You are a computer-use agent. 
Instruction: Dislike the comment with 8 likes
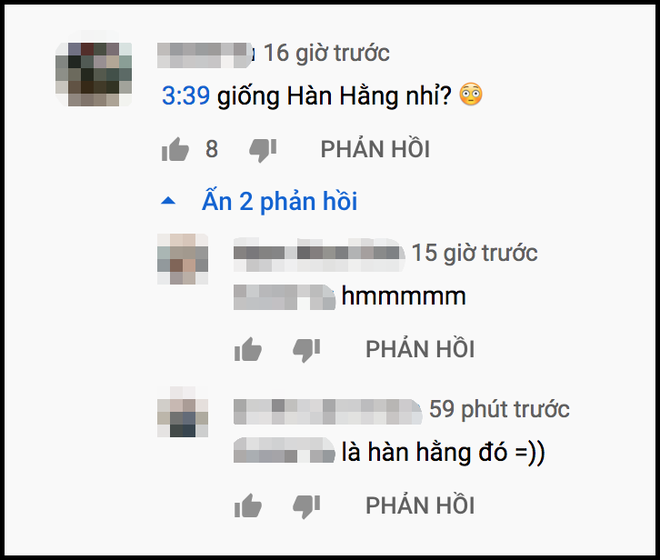coord(263,150)
